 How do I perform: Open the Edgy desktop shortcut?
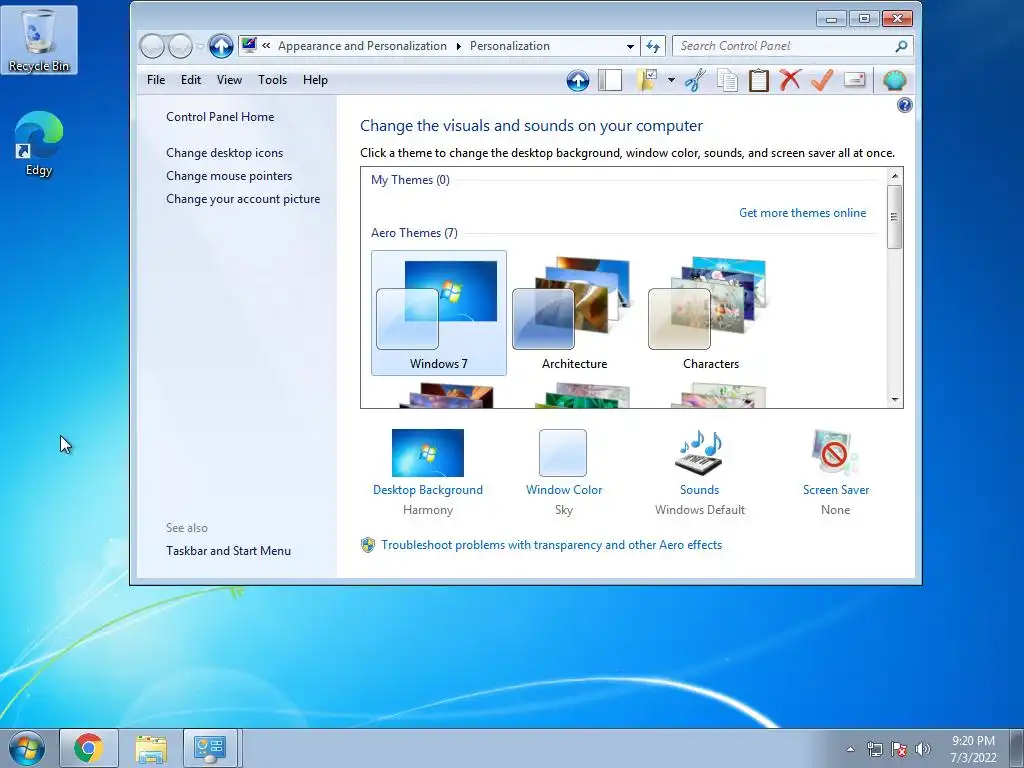coord(39,144)
